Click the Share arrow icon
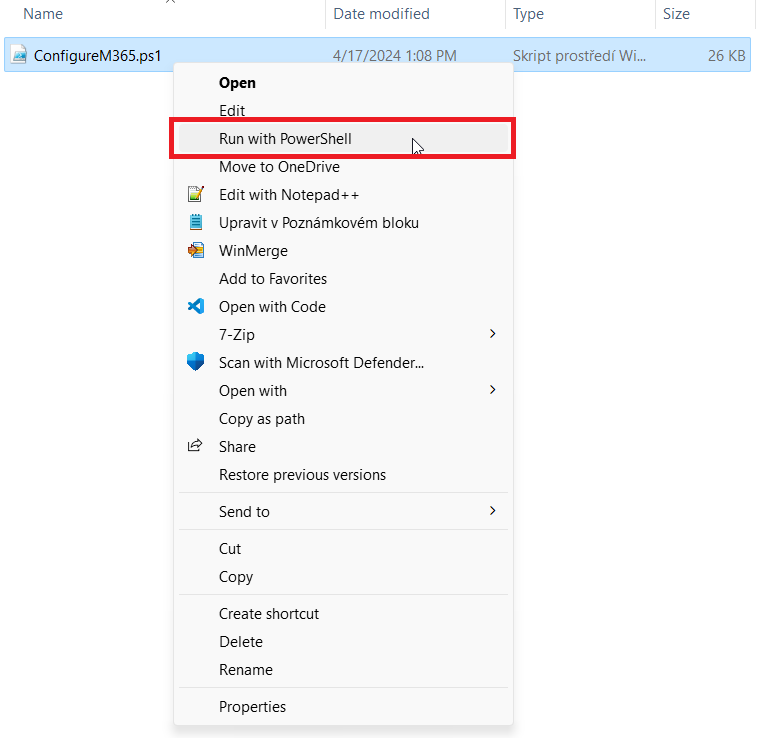Viewport: 758px width, 738px height. point(195,446)
